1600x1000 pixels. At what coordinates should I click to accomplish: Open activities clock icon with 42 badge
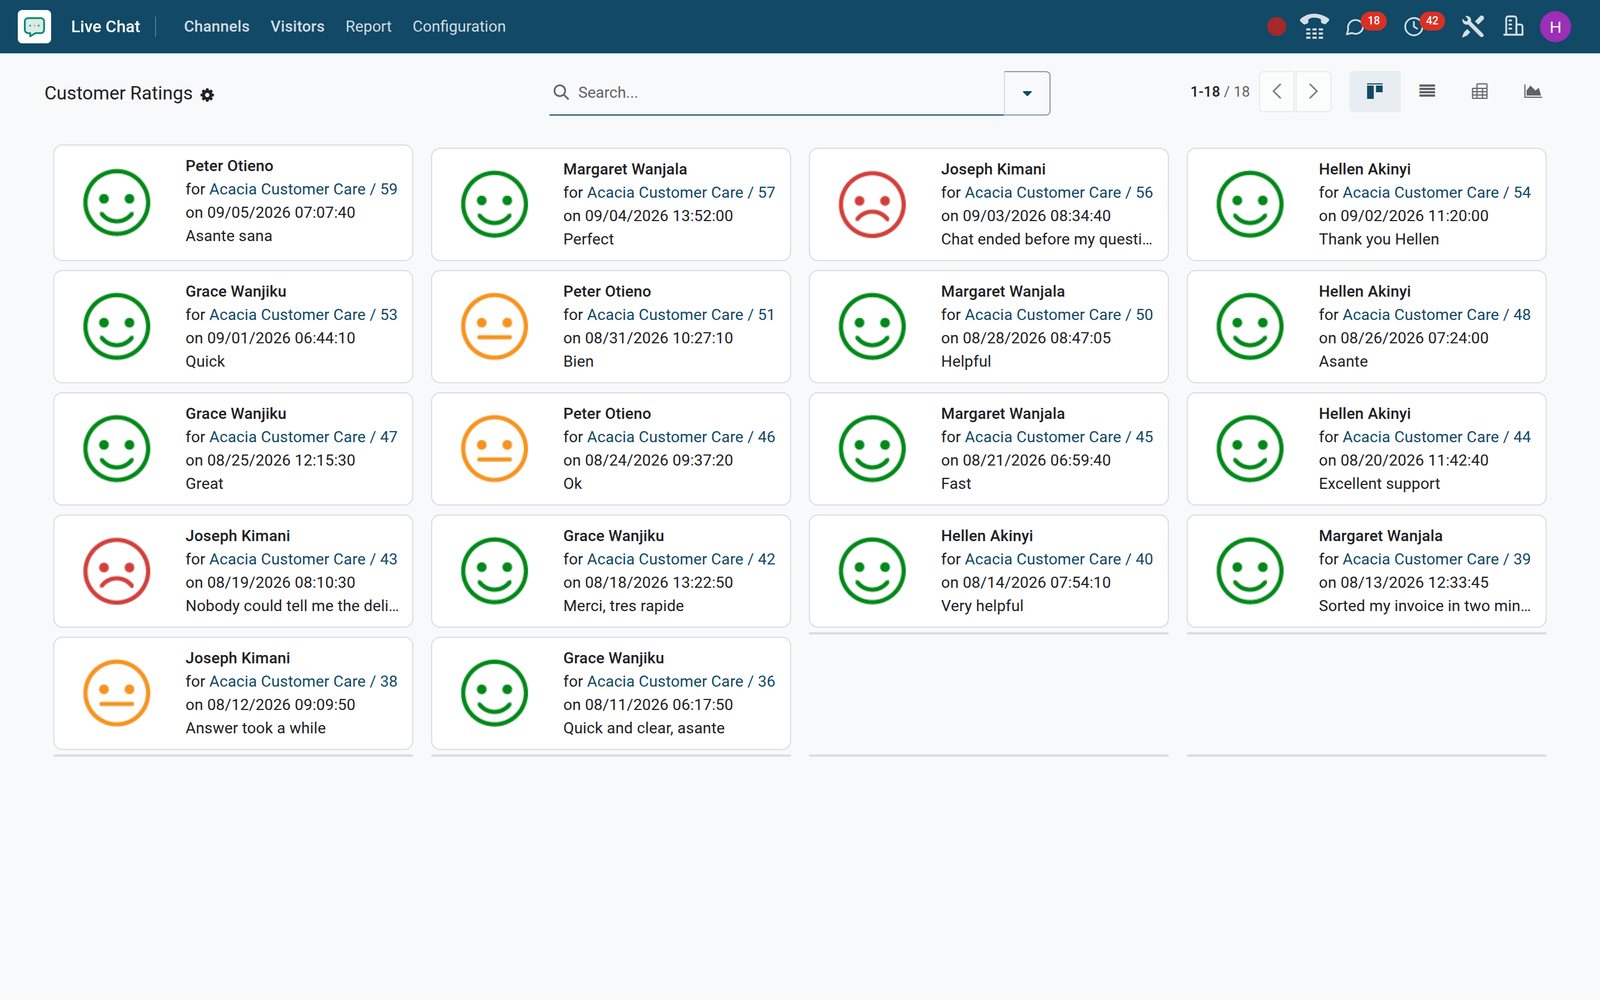pos(1414,27)
